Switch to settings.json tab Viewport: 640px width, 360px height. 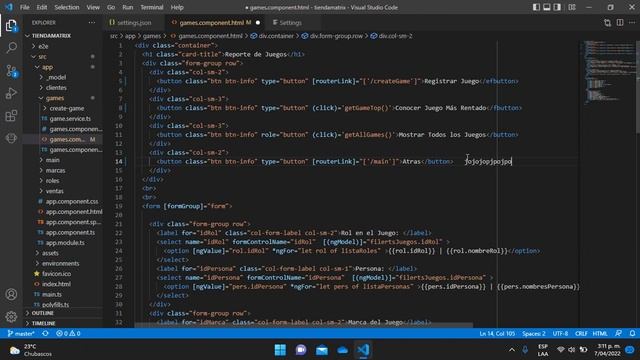(134, 23)
